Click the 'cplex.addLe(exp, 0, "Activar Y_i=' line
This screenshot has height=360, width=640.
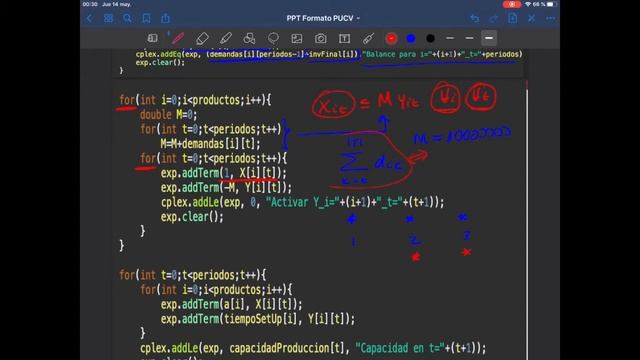coord(302,202)
